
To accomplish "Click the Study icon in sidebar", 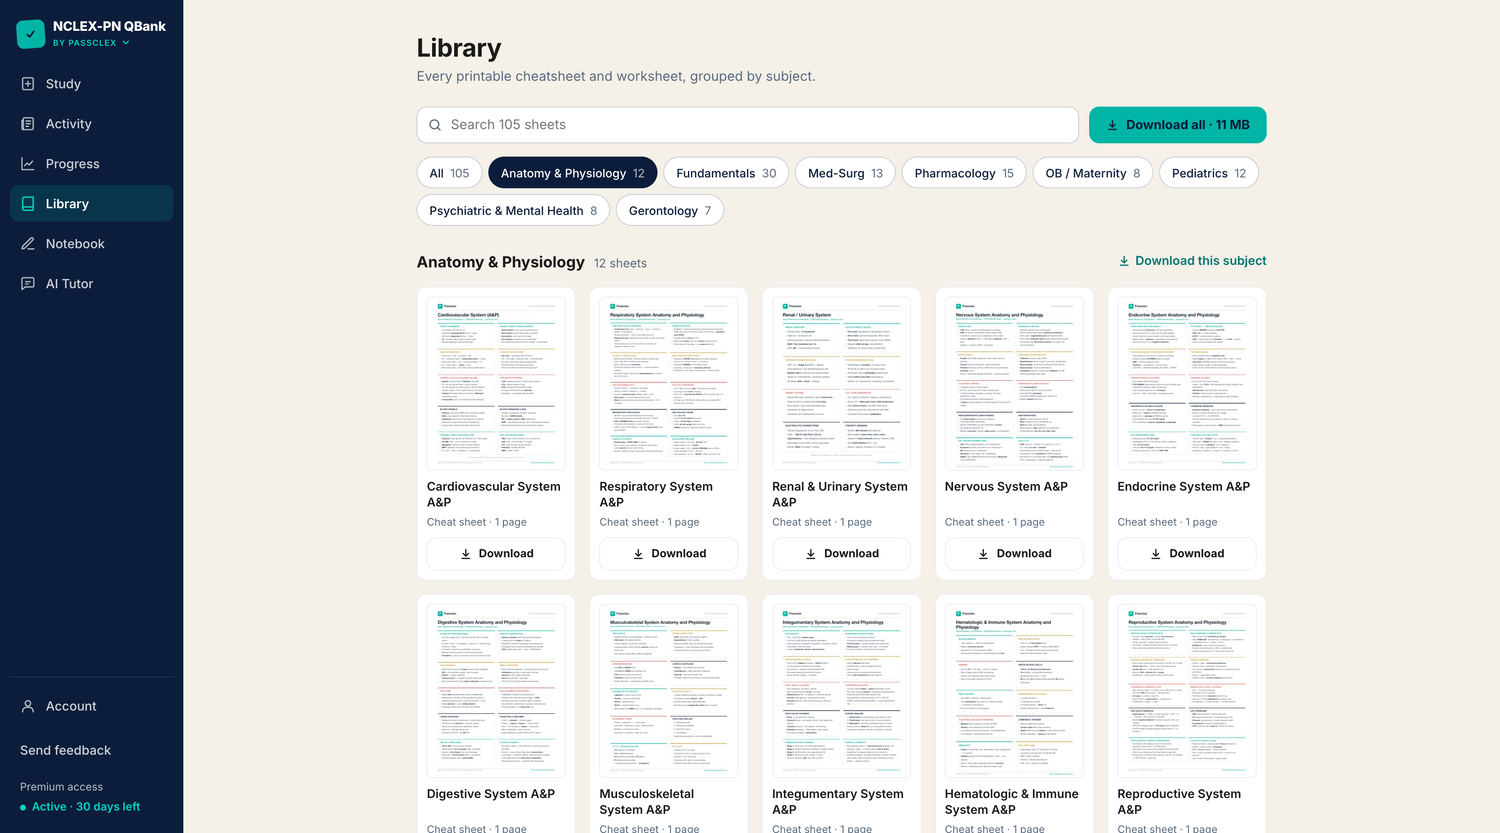I will (28, 84).
